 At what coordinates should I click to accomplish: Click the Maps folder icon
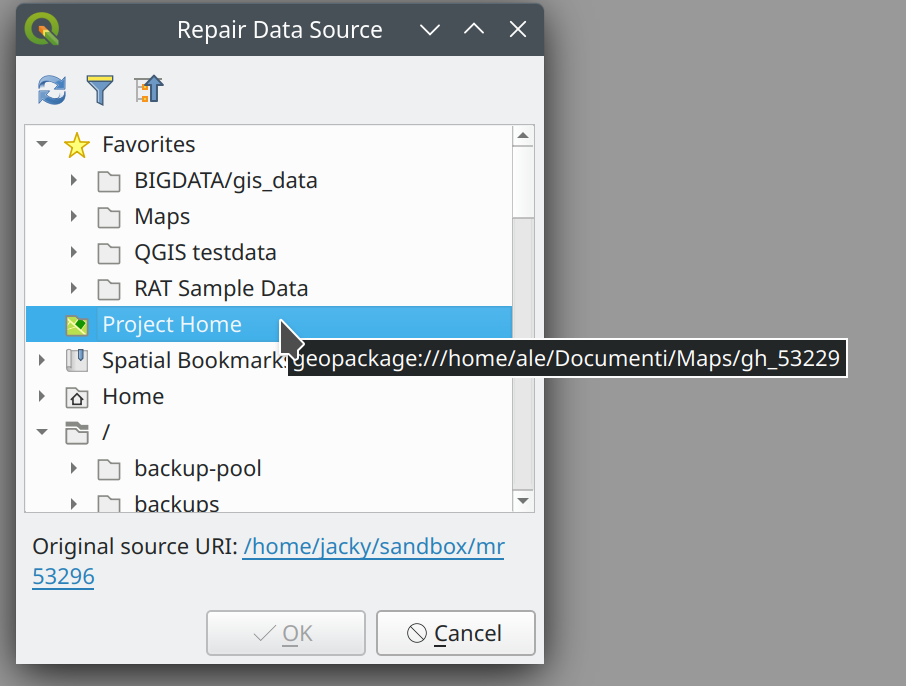point(109,216)
